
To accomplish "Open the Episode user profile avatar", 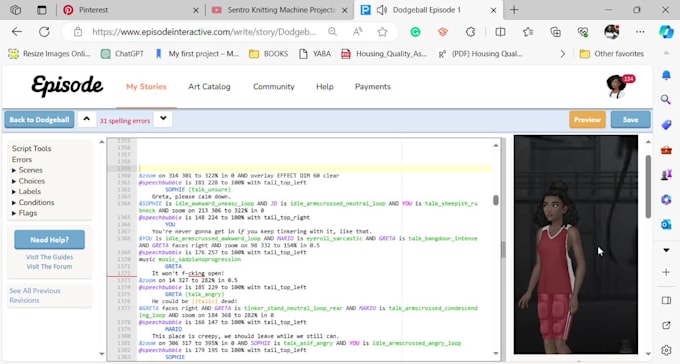I will 616,86.
